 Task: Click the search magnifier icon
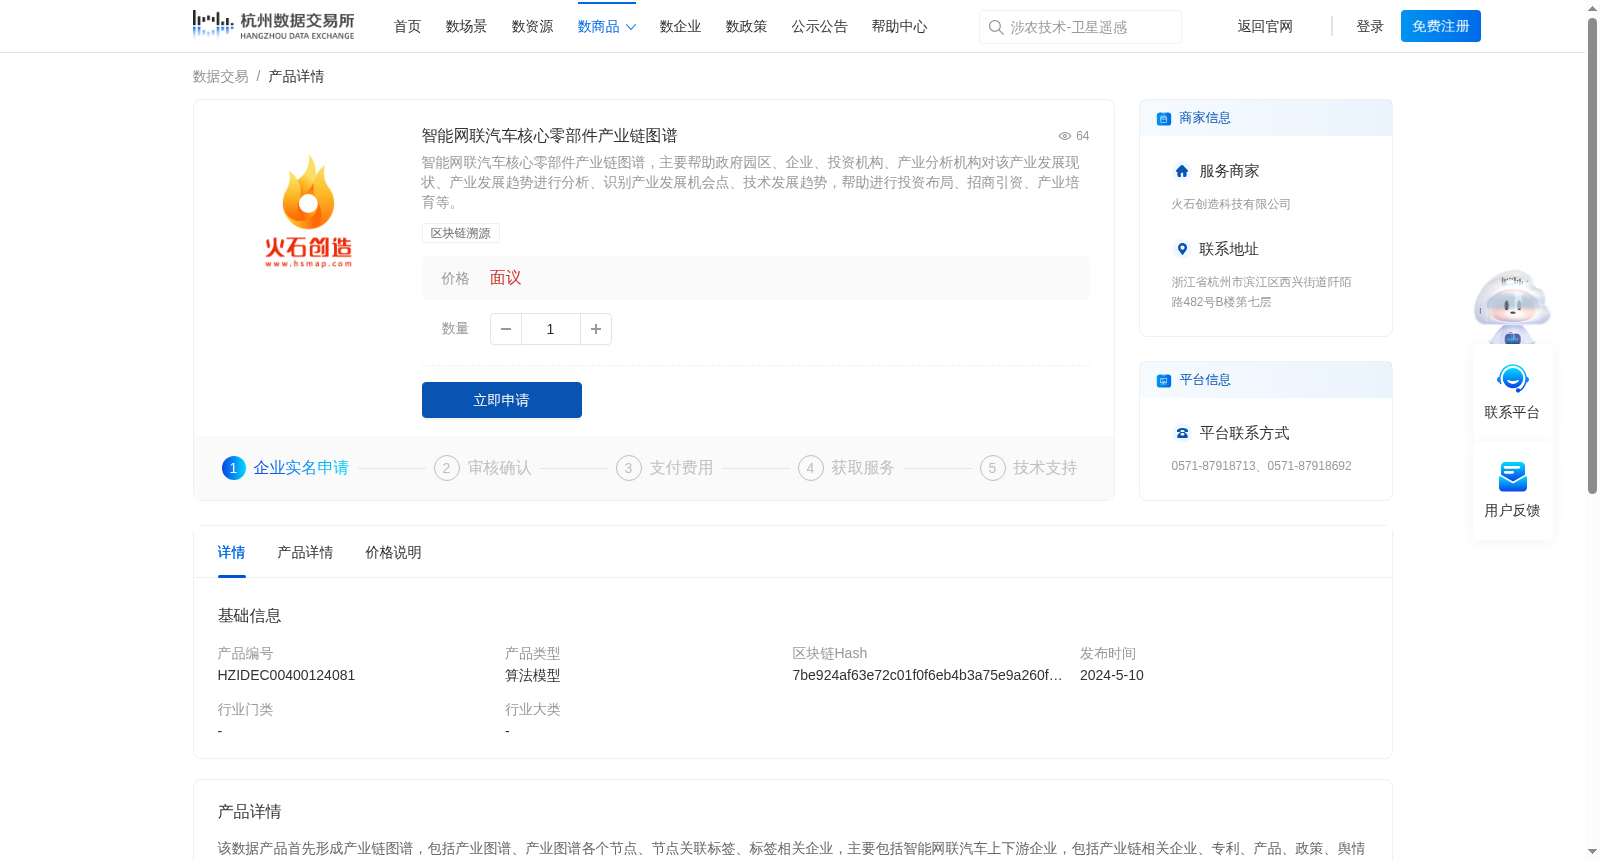click(996, 27)
